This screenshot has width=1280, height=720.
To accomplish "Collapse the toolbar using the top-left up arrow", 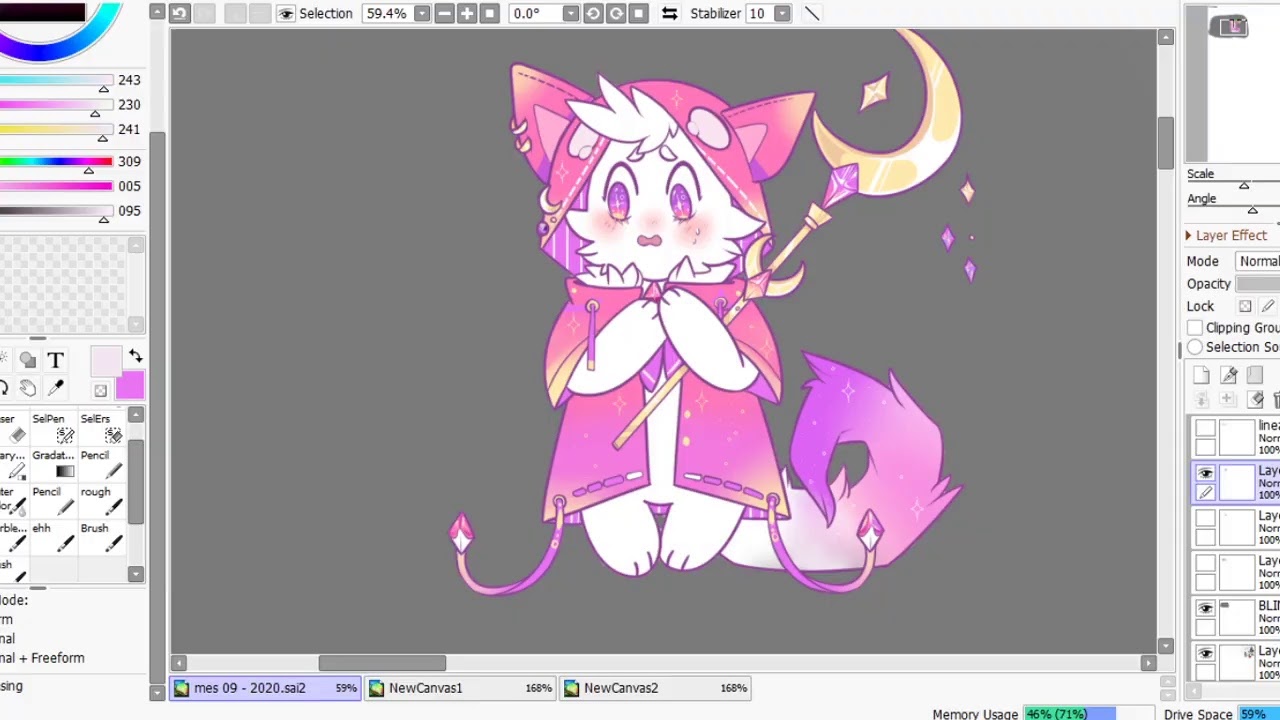I will coord(156,12).
